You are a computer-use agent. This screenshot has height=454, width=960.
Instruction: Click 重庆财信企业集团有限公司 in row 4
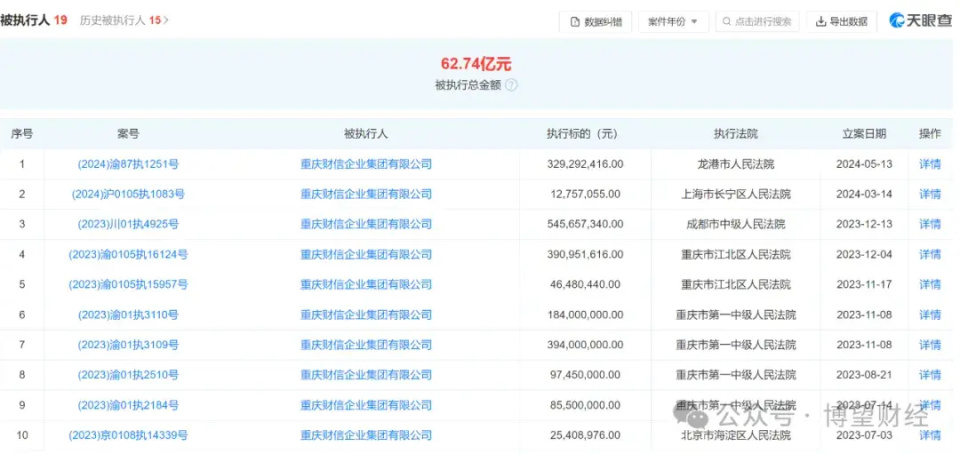tap(366, 254)
